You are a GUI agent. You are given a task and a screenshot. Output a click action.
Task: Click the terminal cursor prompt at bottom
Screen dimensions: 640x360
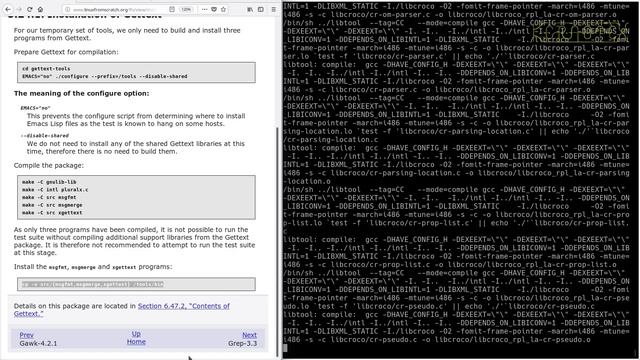click(x=285, y=348)
